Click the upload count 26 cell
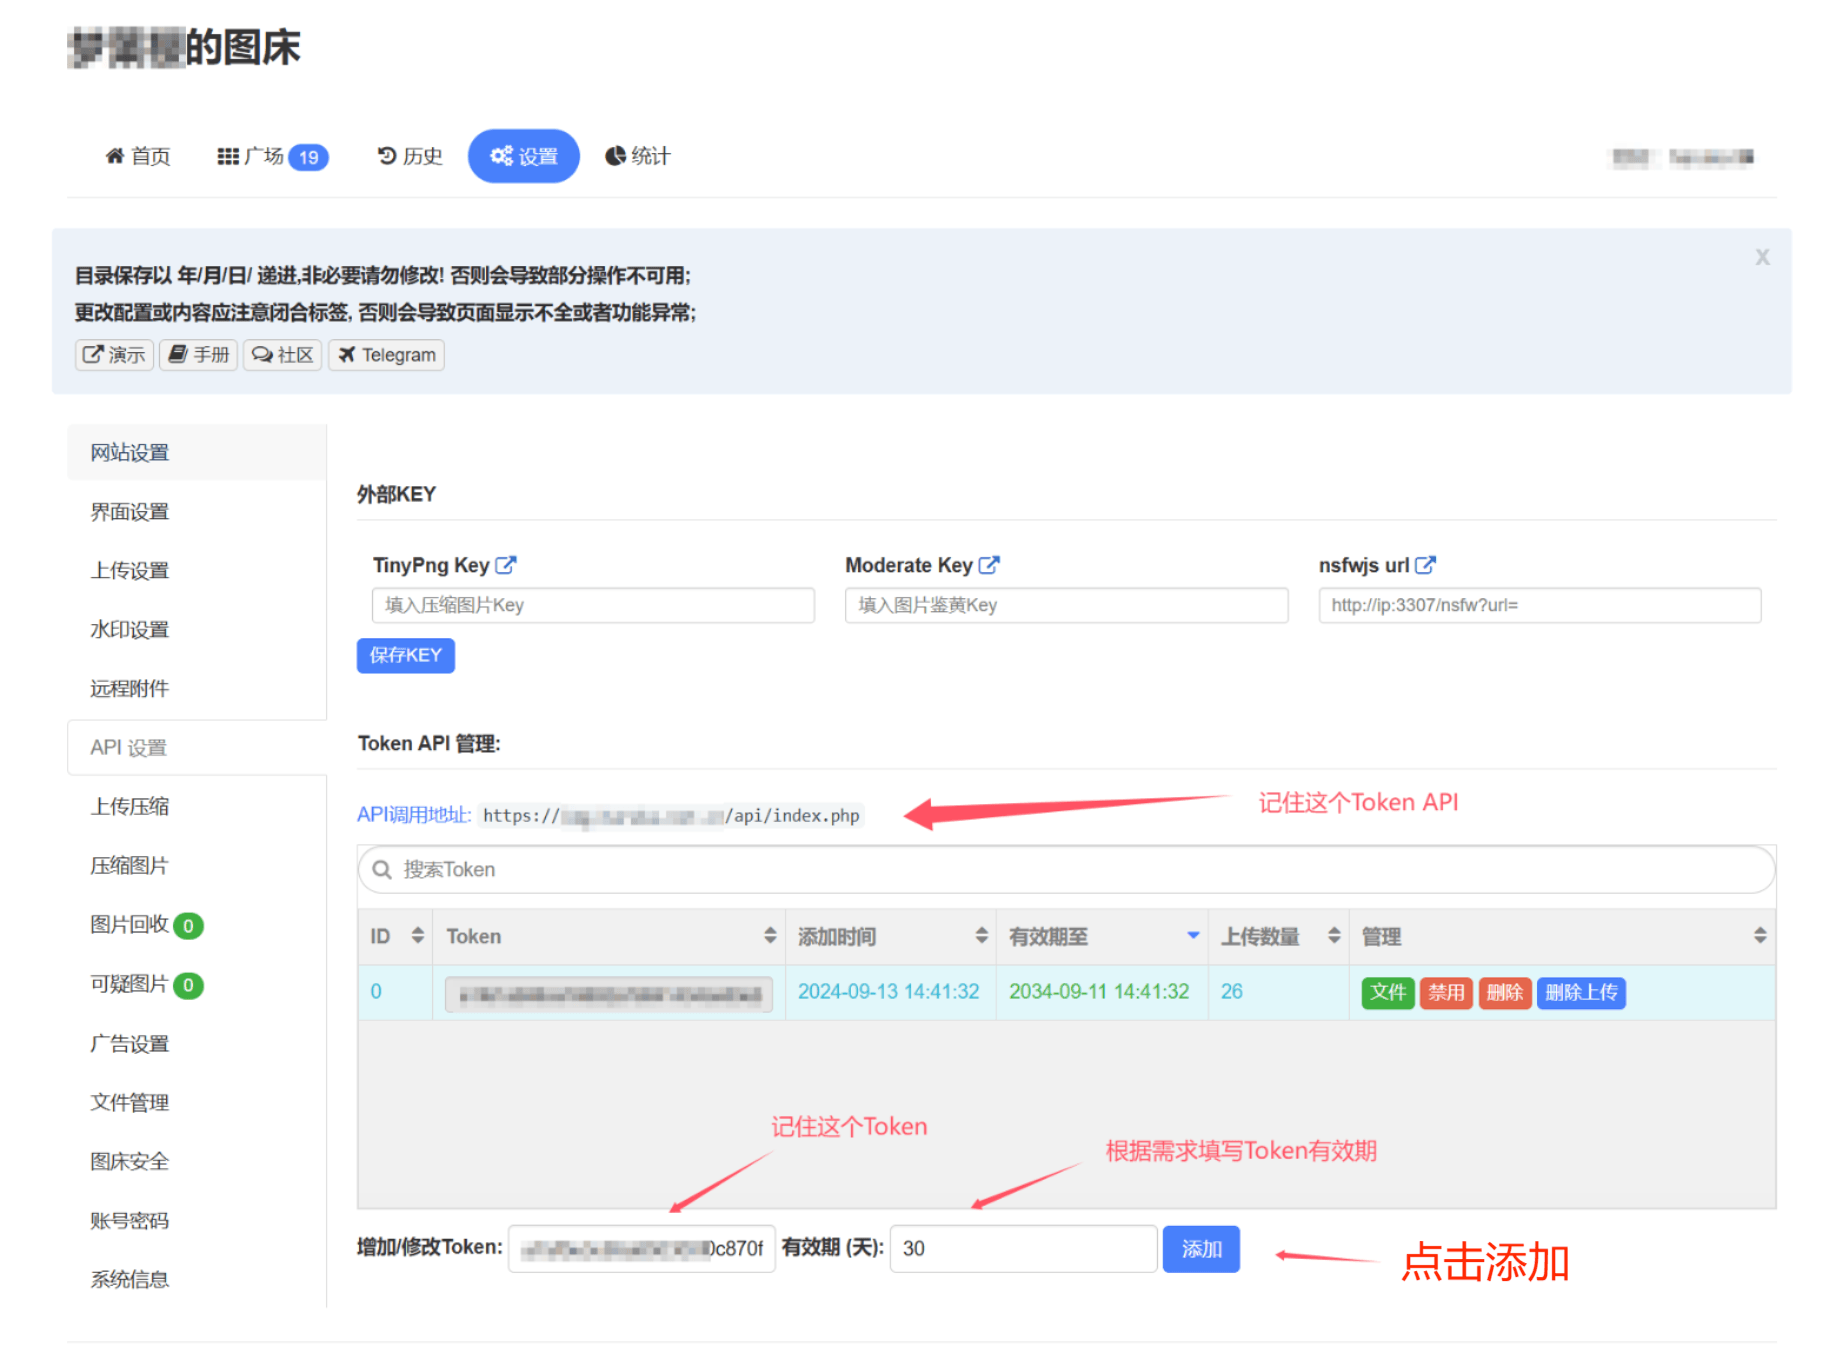The image size is (1836, 1353). click(1232, 992)
